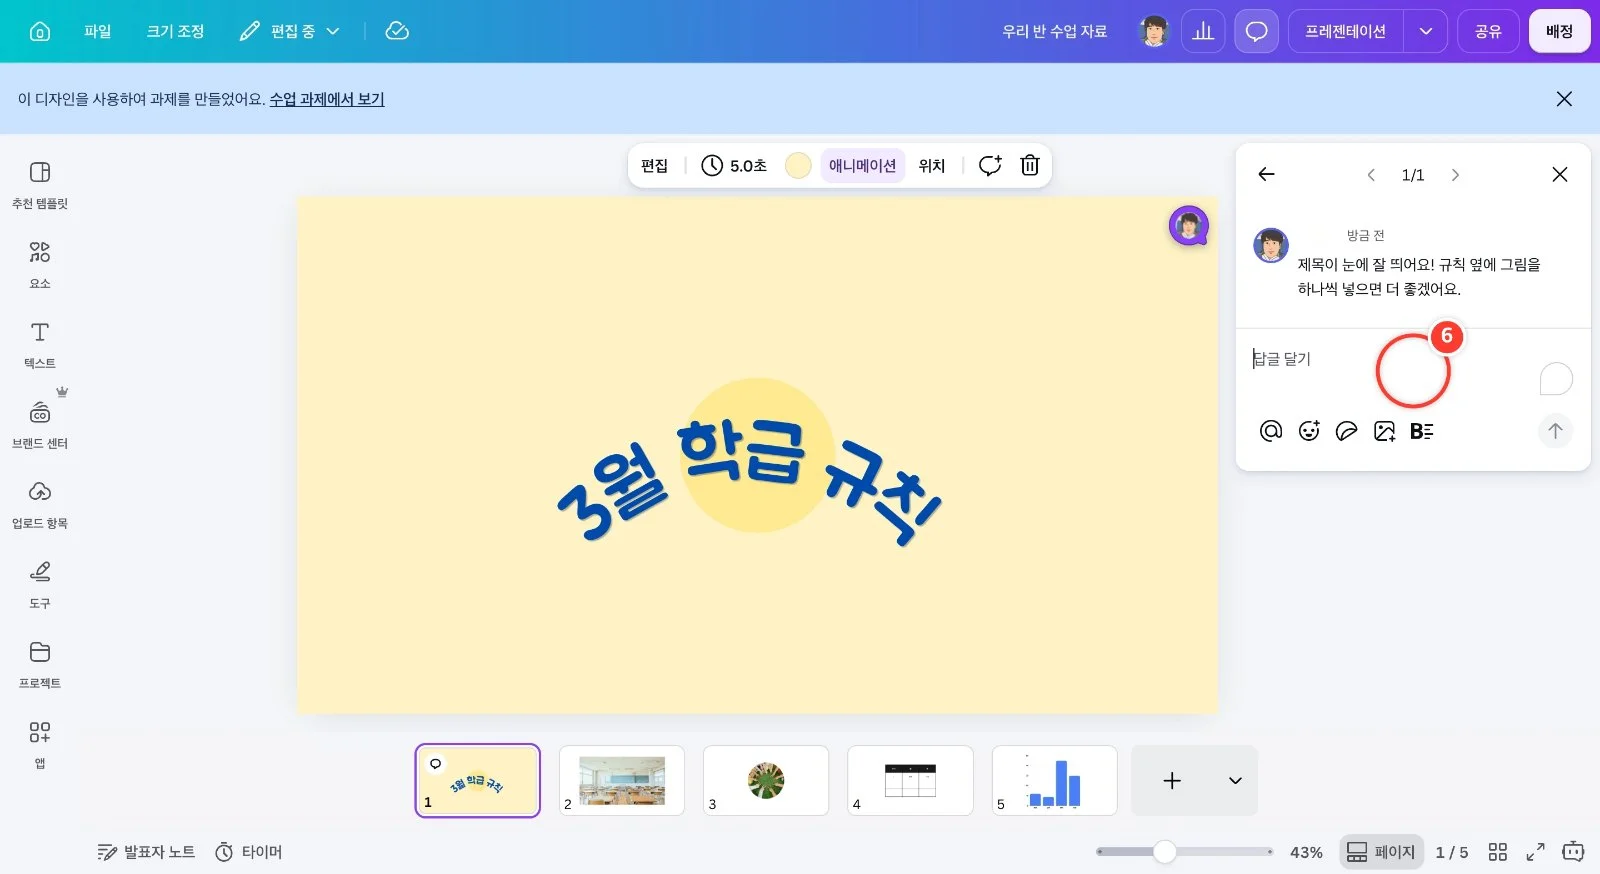Image resolution: width=1600 pixels, height=874 pixels.
Task: Select slide 4 table thumbnail
Action: click(910, 780)
